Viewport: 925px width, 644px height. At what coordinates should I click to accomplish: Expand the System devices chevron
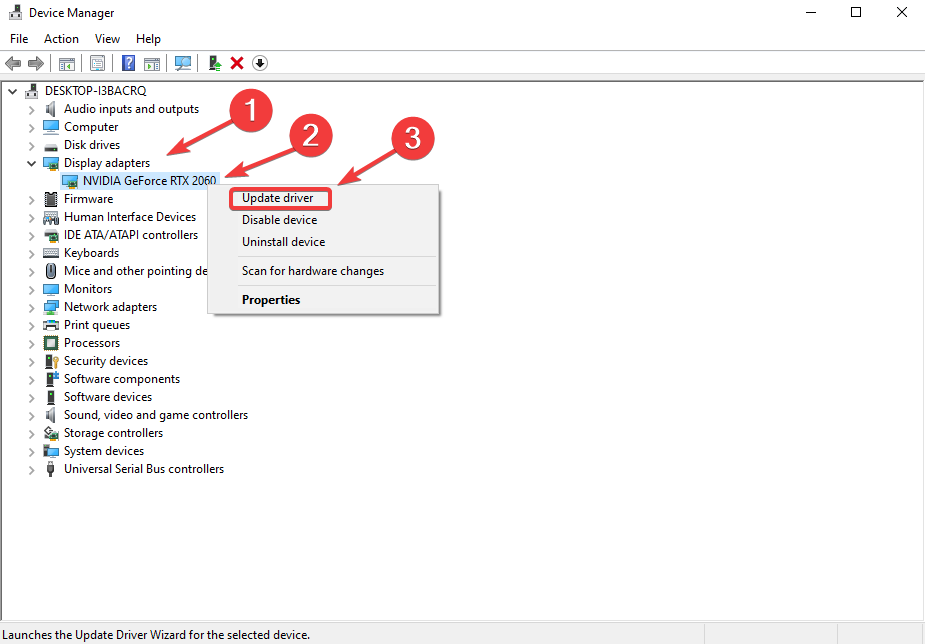(x=31, y=452)
